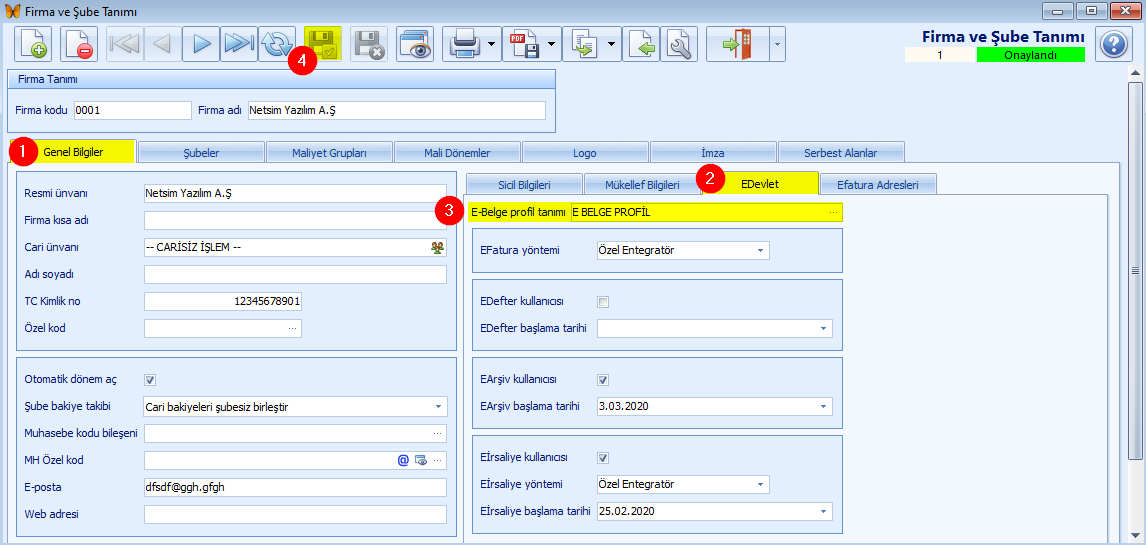The height and width of the screenshot is (545, 1146).
Task: Click into the Adı soyadı field
Action: [x=295, y=275]
